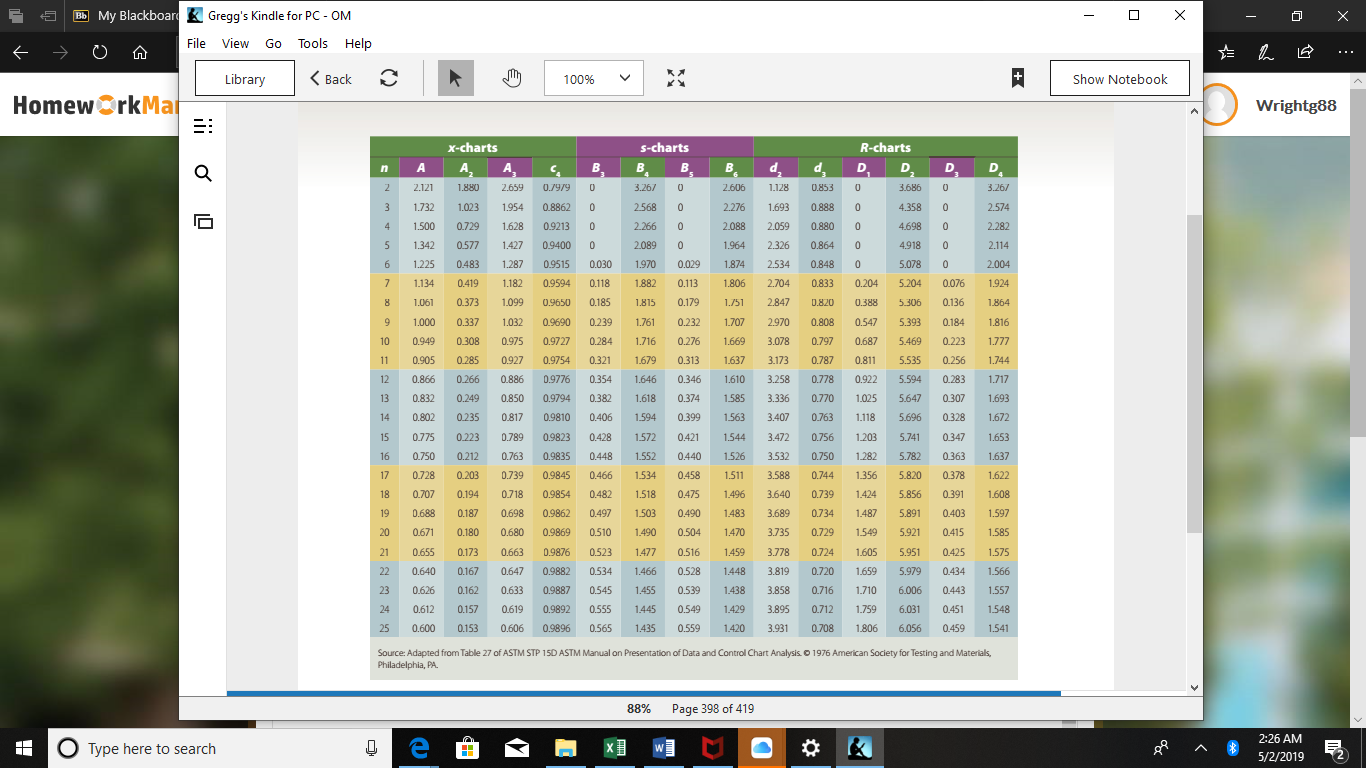Open the flashcards icon in Kindle sidebar
This screenshot has height=768, width=1366.
(203, 221)
